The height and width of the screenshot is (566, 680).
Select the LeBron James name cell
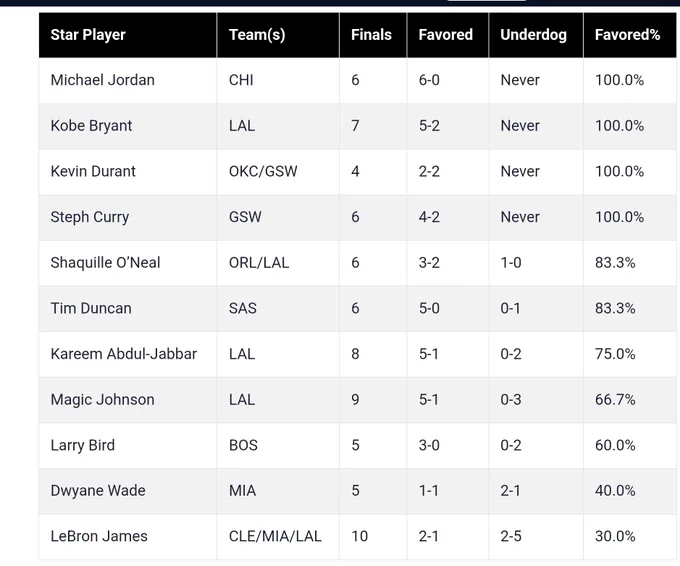click(x=128, y=537)
